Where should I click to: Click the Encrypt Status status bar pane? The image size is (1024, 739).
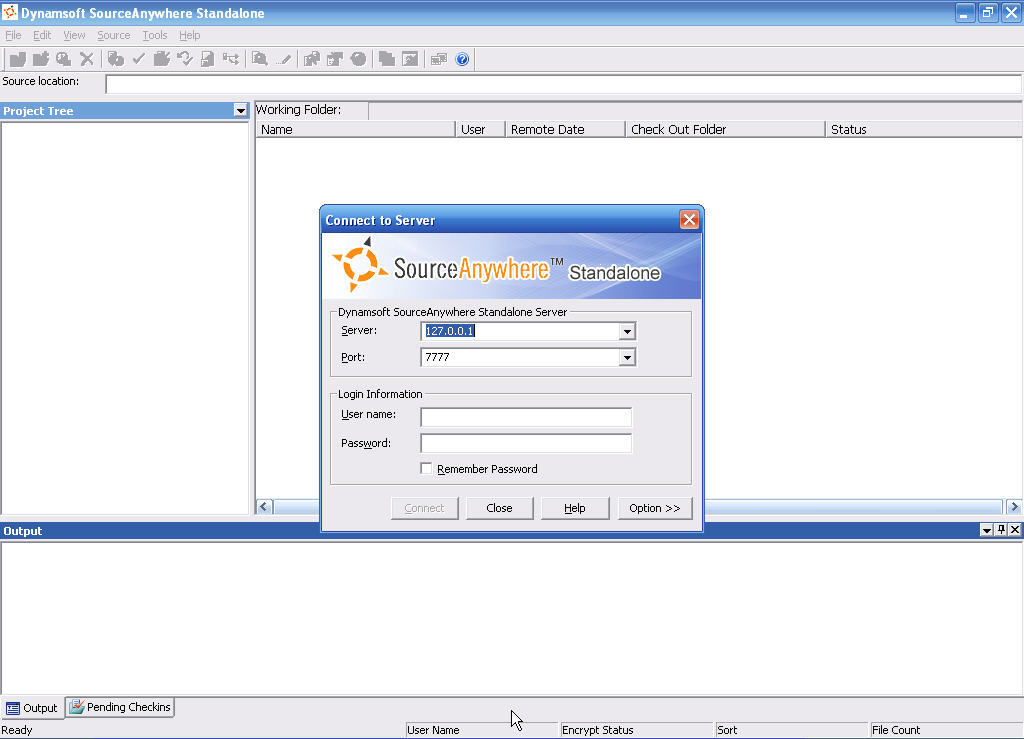(637, 730)
